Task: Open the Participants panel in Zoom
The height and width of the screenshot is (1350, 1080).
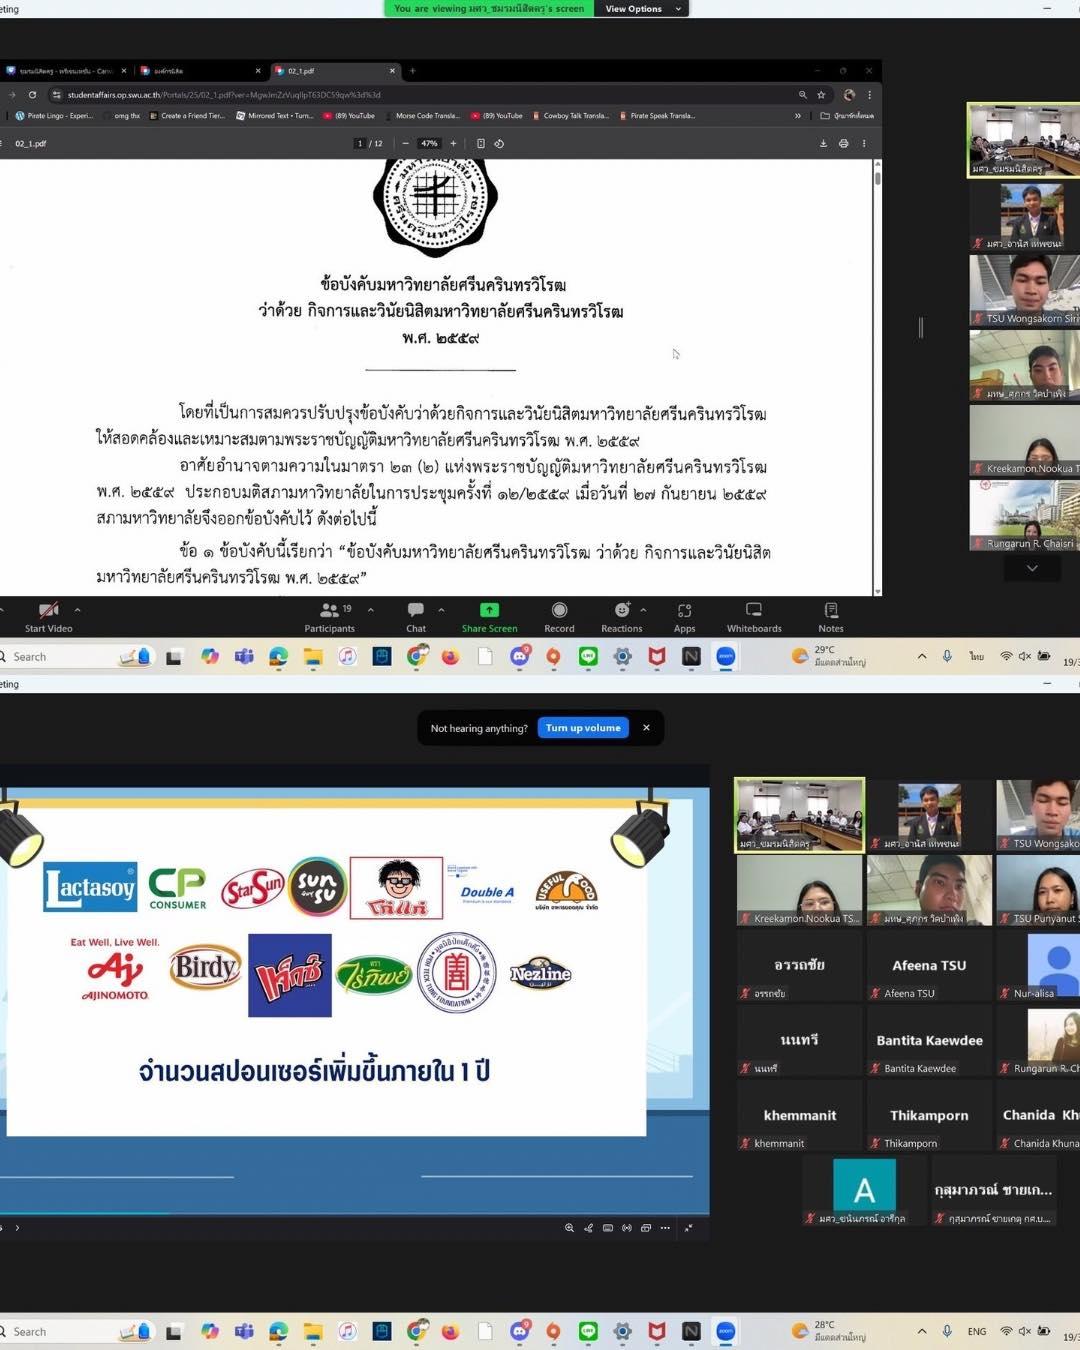Action: pyautogui.click(x=329, y=617)
